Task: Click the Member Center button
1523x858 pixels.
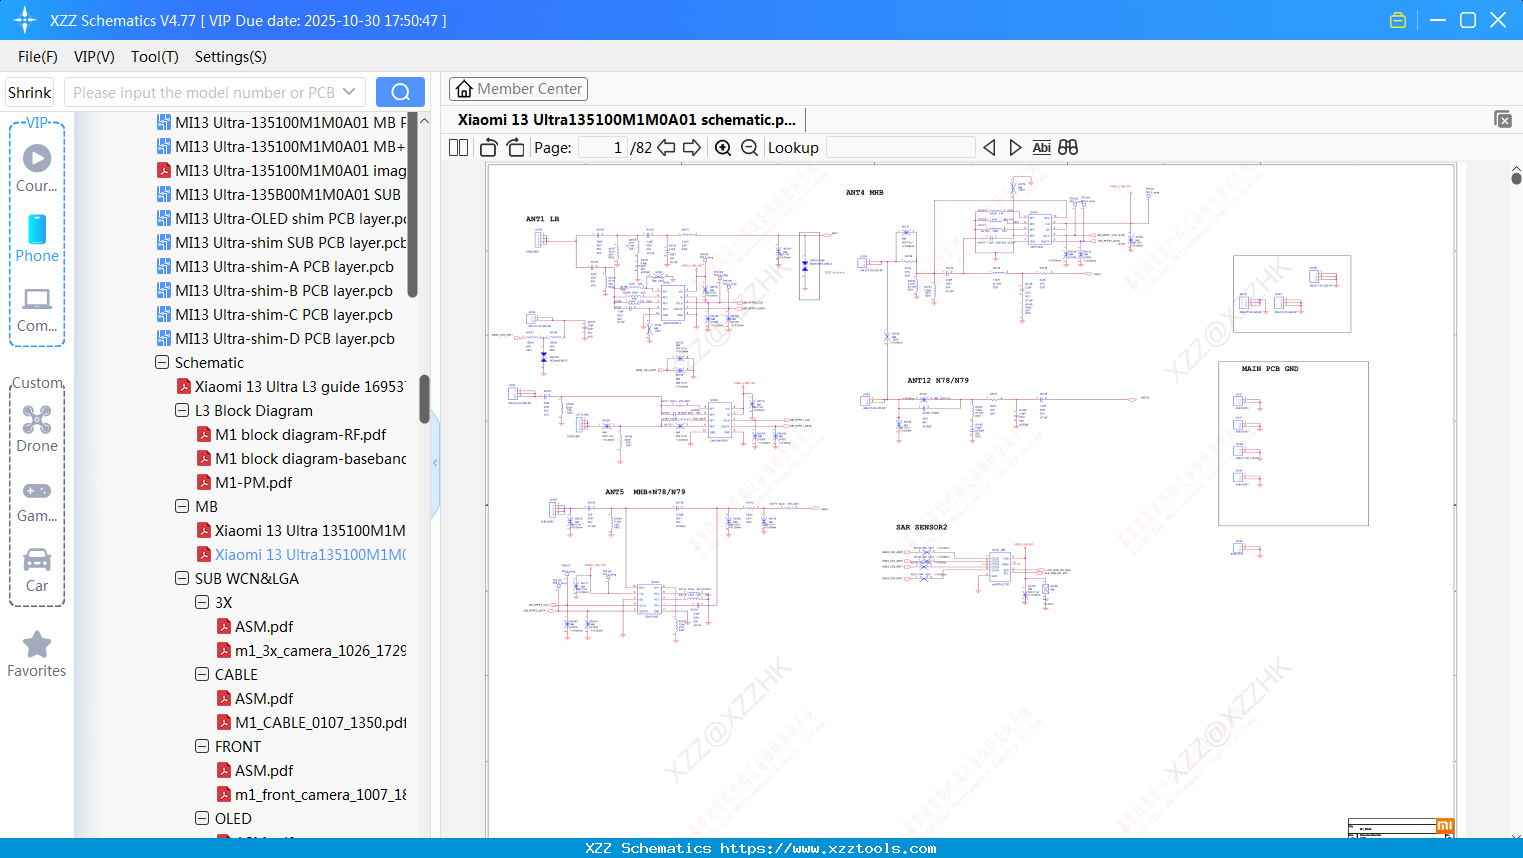Action: [518, 89]
